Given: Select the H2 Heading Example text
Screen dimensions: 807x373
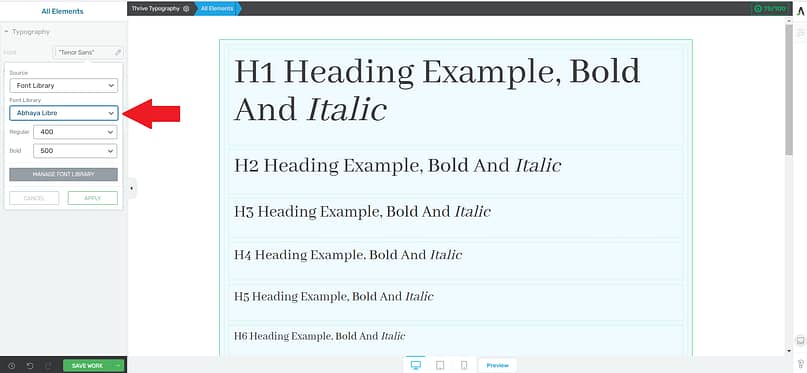Looking at the screenshot, I should pyautogui.click(x=397, y=166).
